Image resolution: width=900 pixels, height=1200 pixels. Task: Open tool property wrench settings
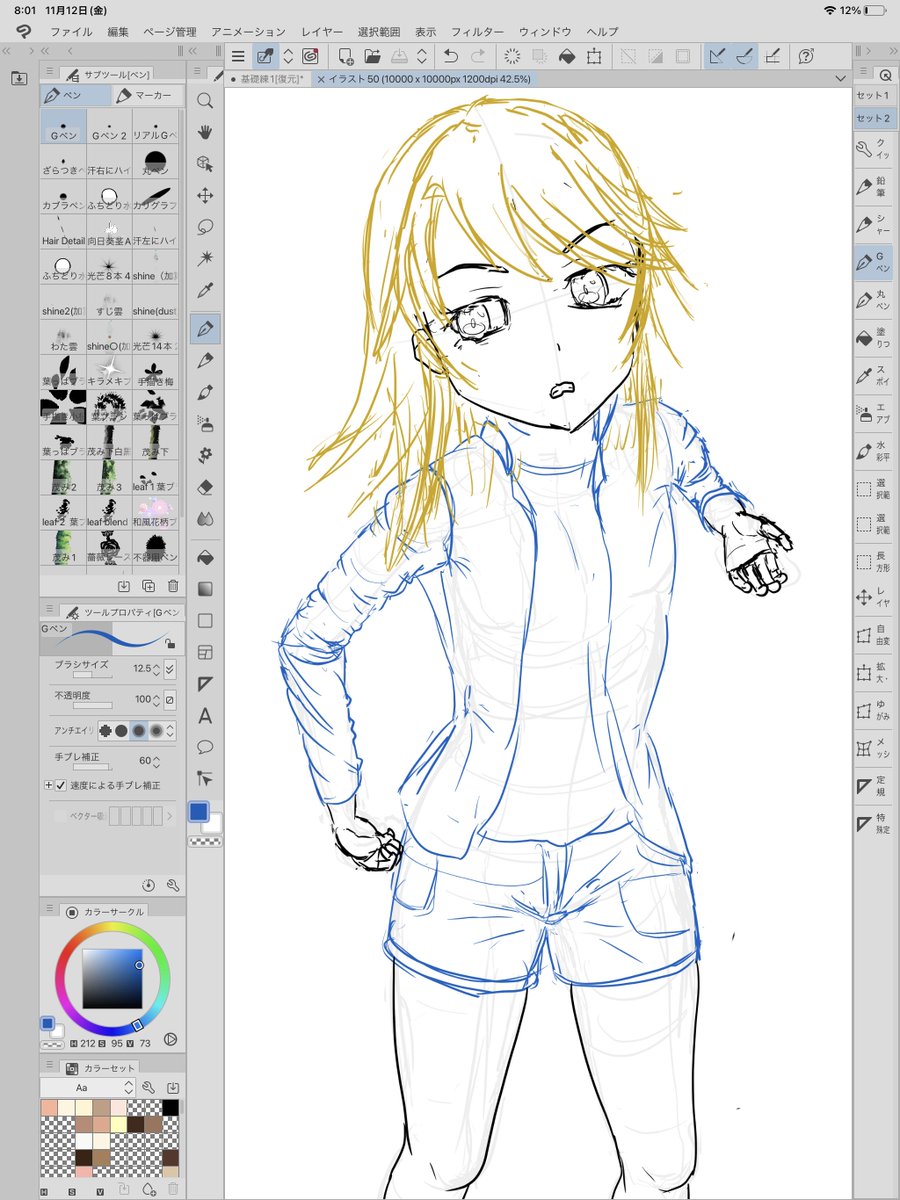[172, 885]
